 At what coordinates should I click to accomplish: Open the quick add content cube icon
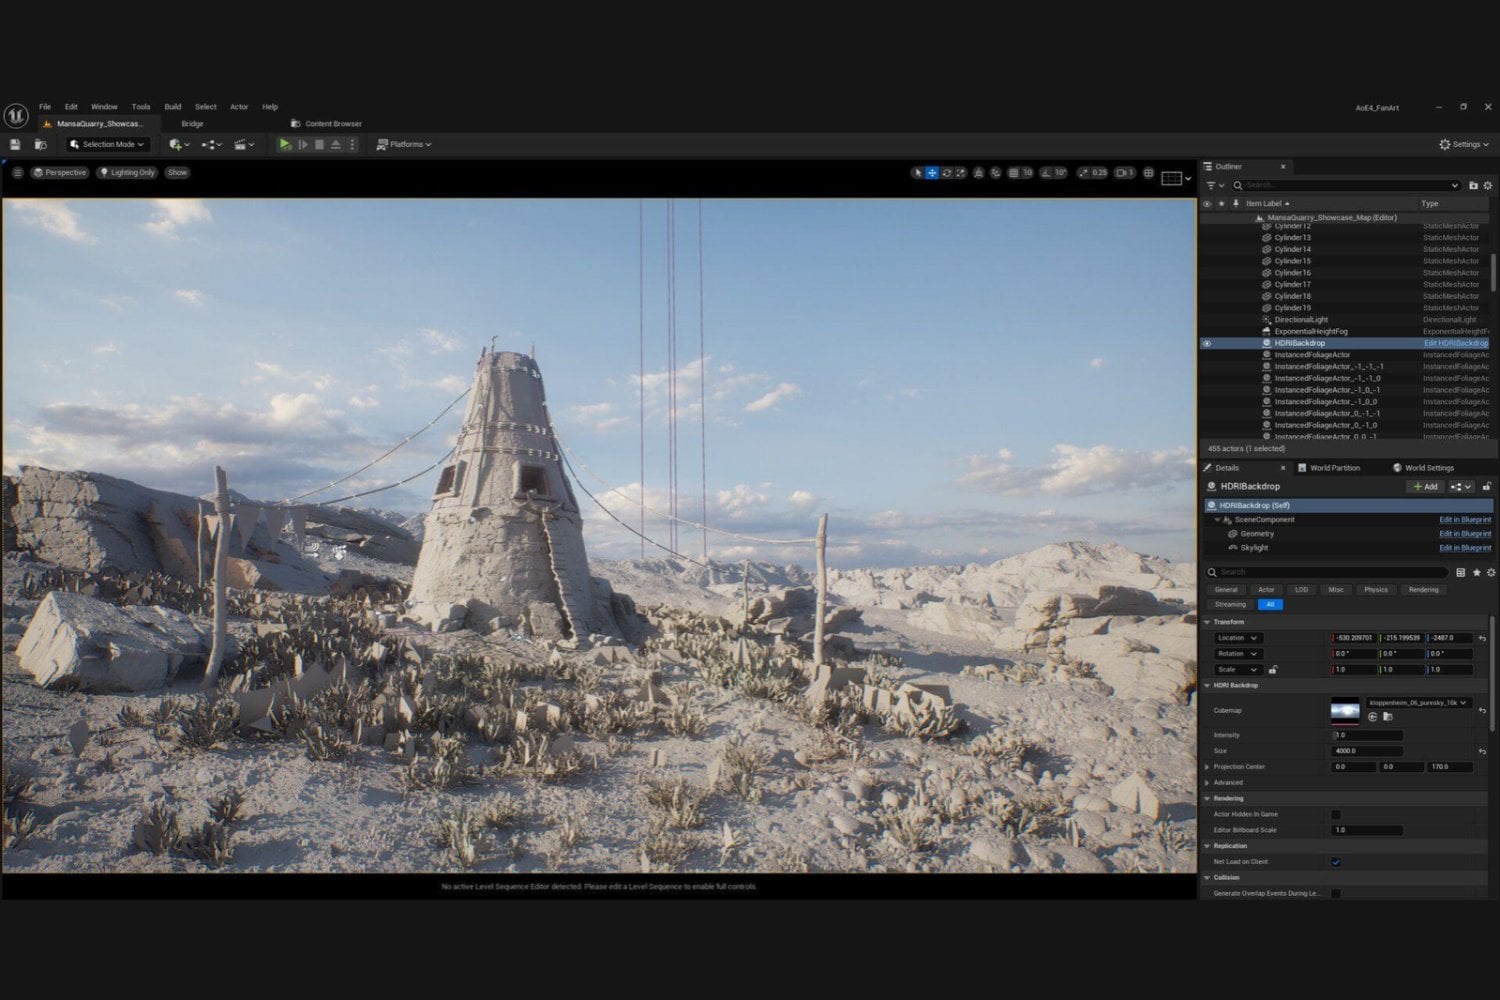point(178,145)
